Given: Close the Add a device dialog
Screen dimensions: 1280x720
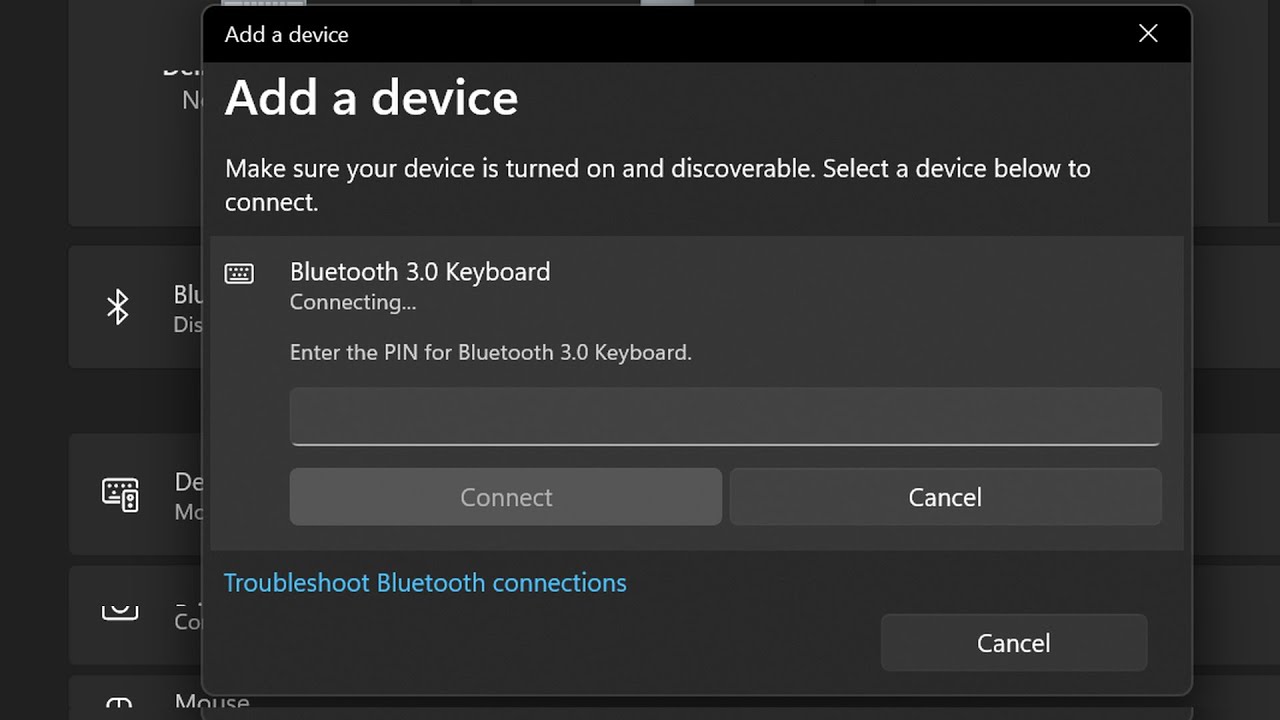Looking at the screenshot, I should 1147,33.
